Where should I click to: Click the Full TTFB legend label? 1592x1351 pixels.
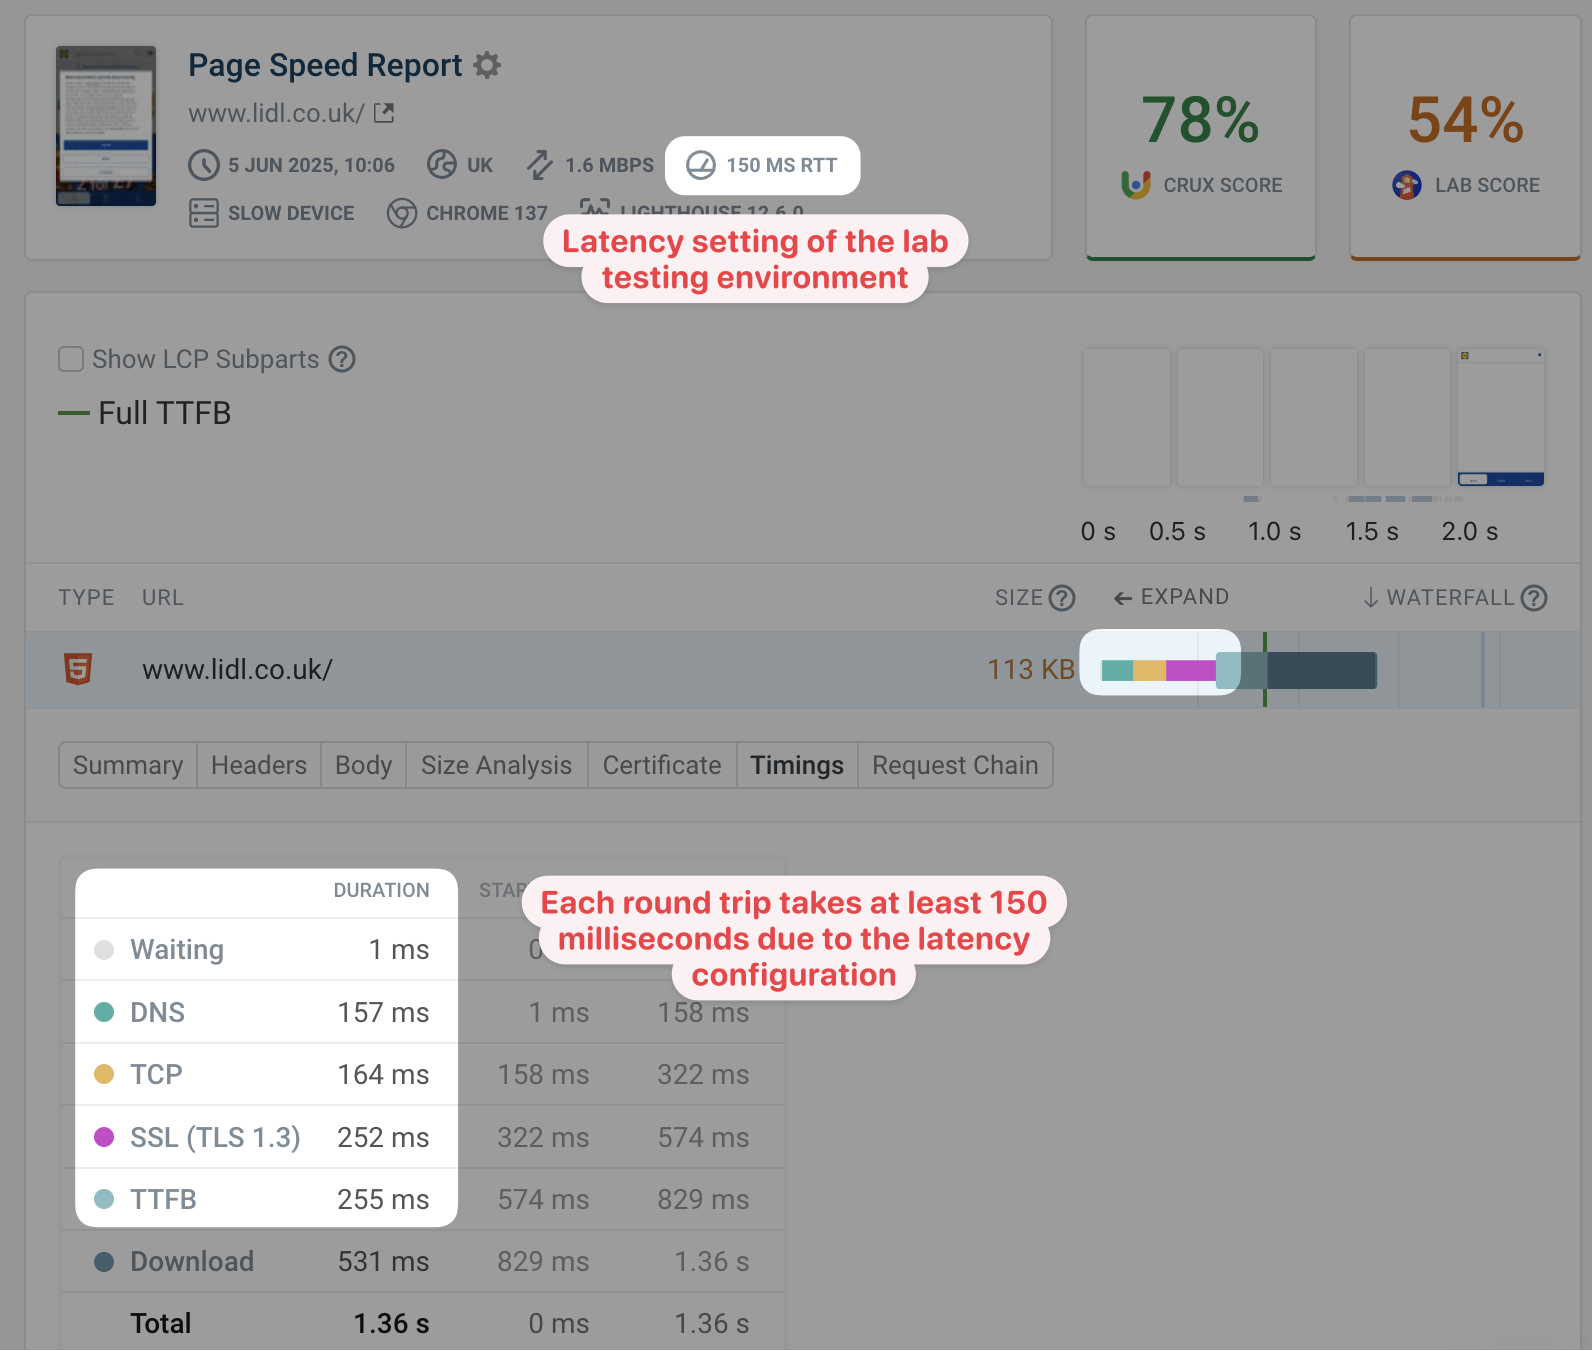pos(165,413)
